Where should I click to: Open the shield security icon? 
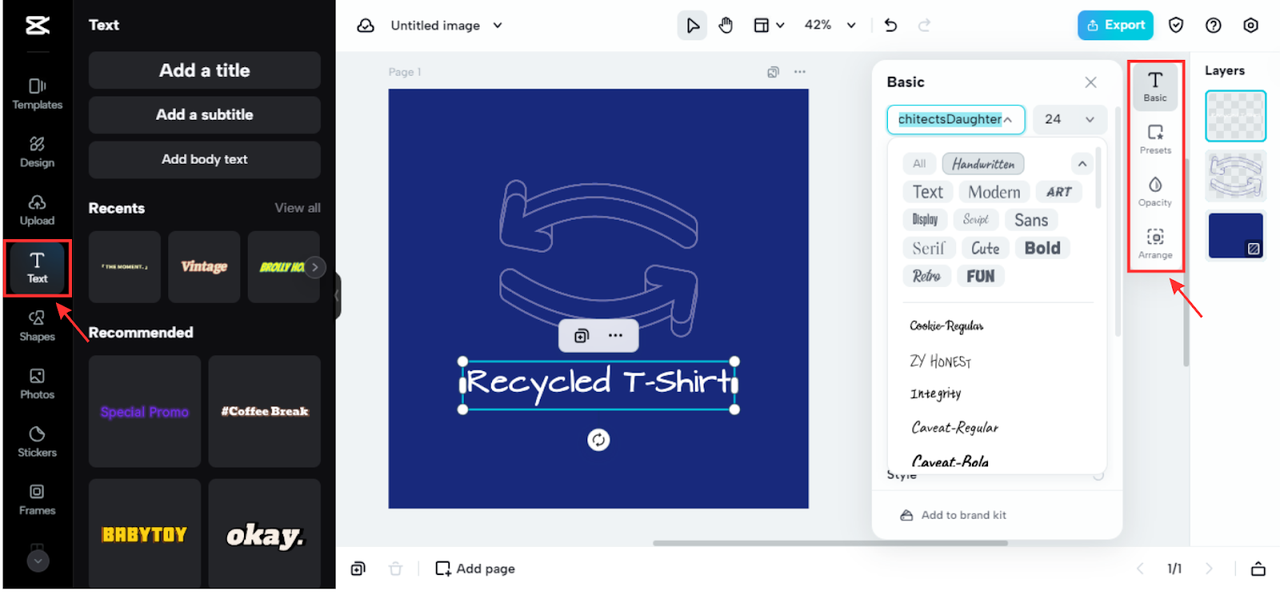[x=1177, y=25]
